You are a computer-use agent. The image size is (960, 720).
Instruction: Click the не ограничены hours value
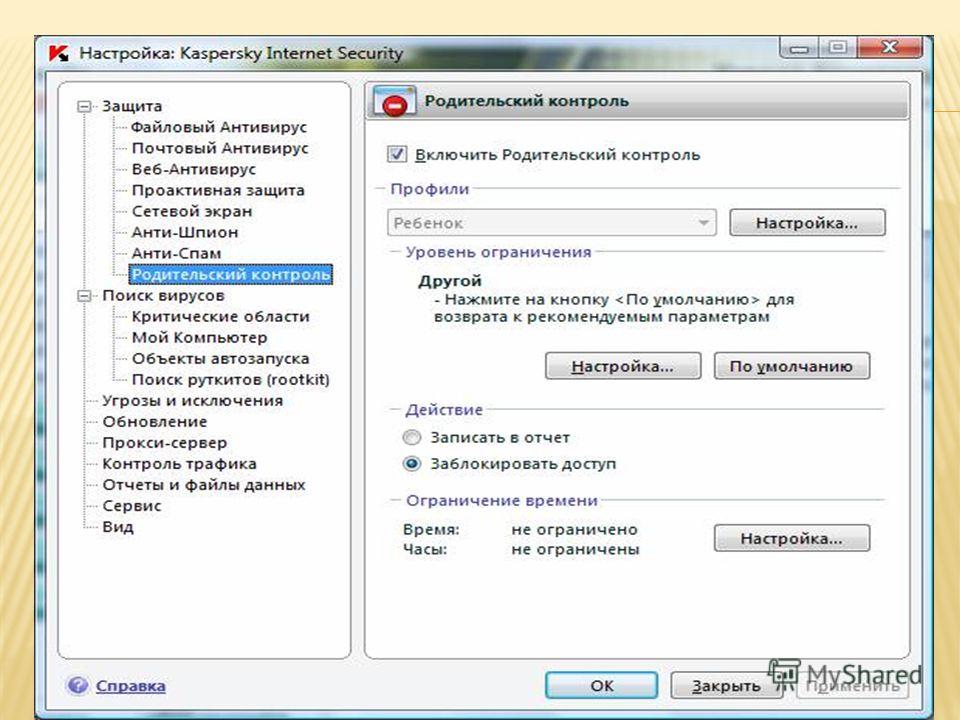575,549
